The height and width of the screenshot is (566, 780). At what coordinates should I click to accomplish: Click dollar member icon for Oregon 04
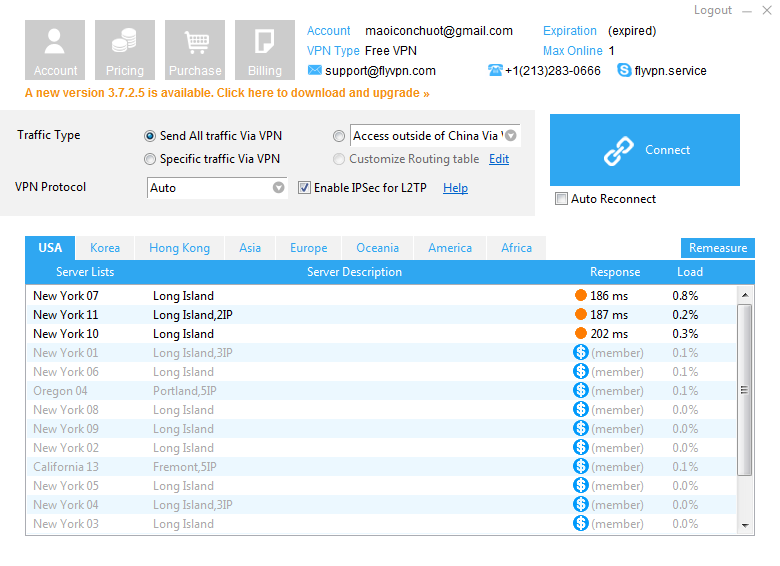point(580,391)
